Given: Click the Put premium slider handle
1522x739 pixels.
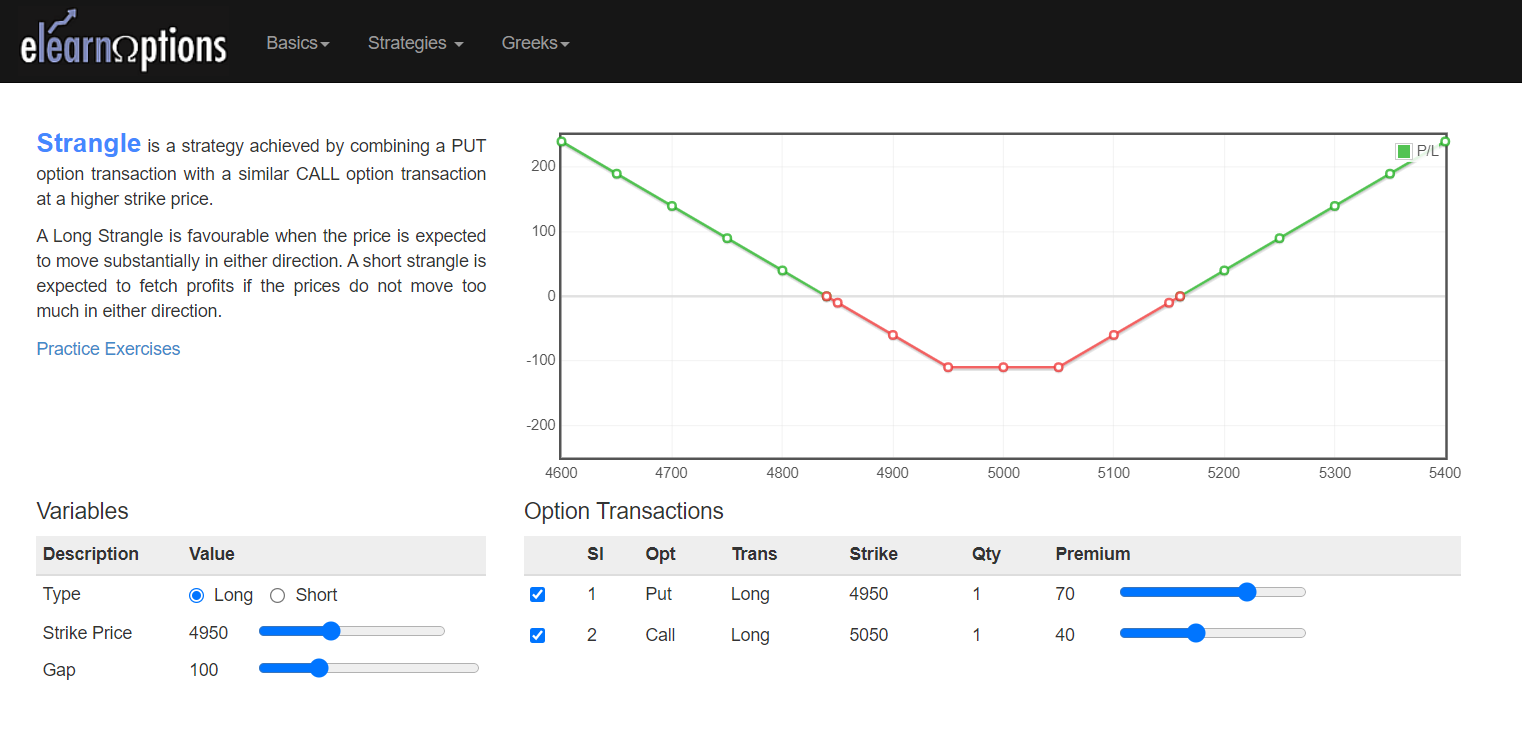Looking at the screenshot, I should point(1246,592).
